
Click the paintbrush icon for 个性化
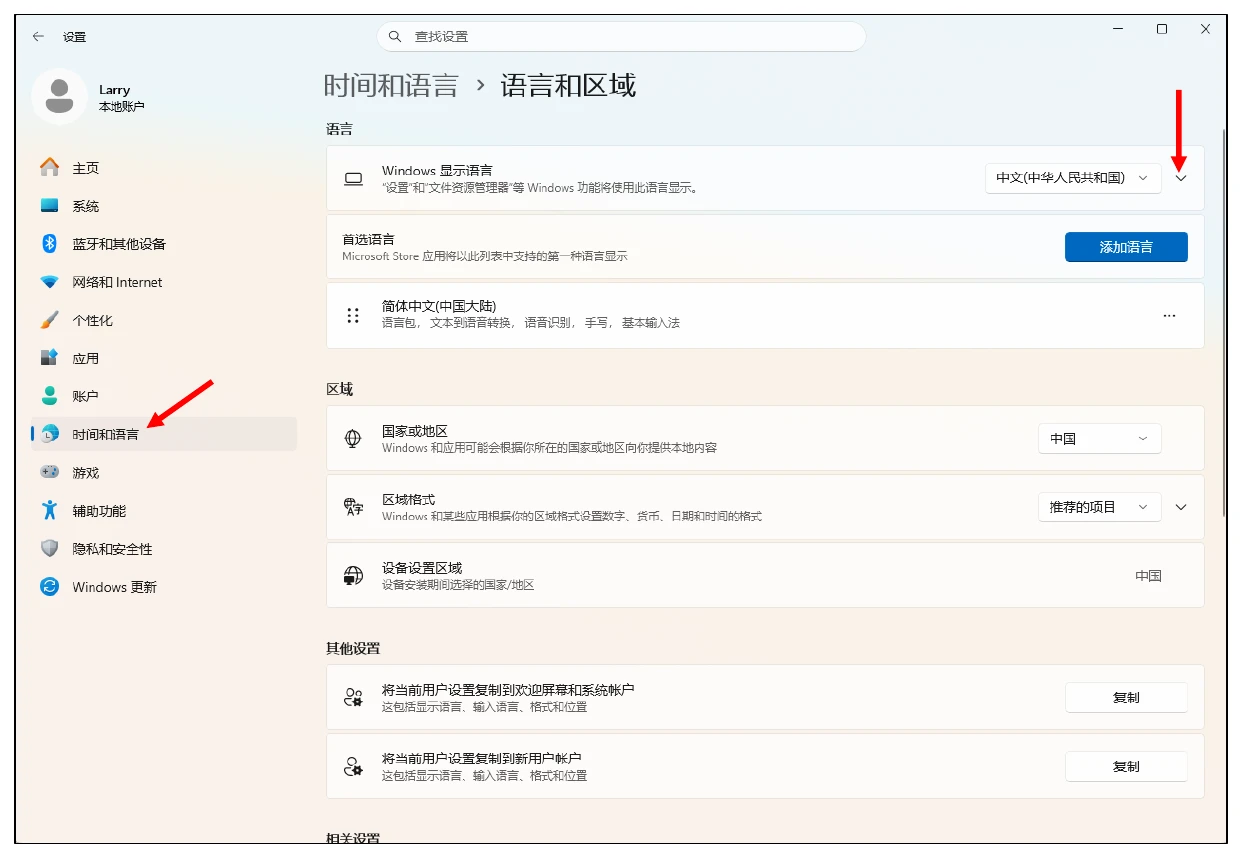49,320
